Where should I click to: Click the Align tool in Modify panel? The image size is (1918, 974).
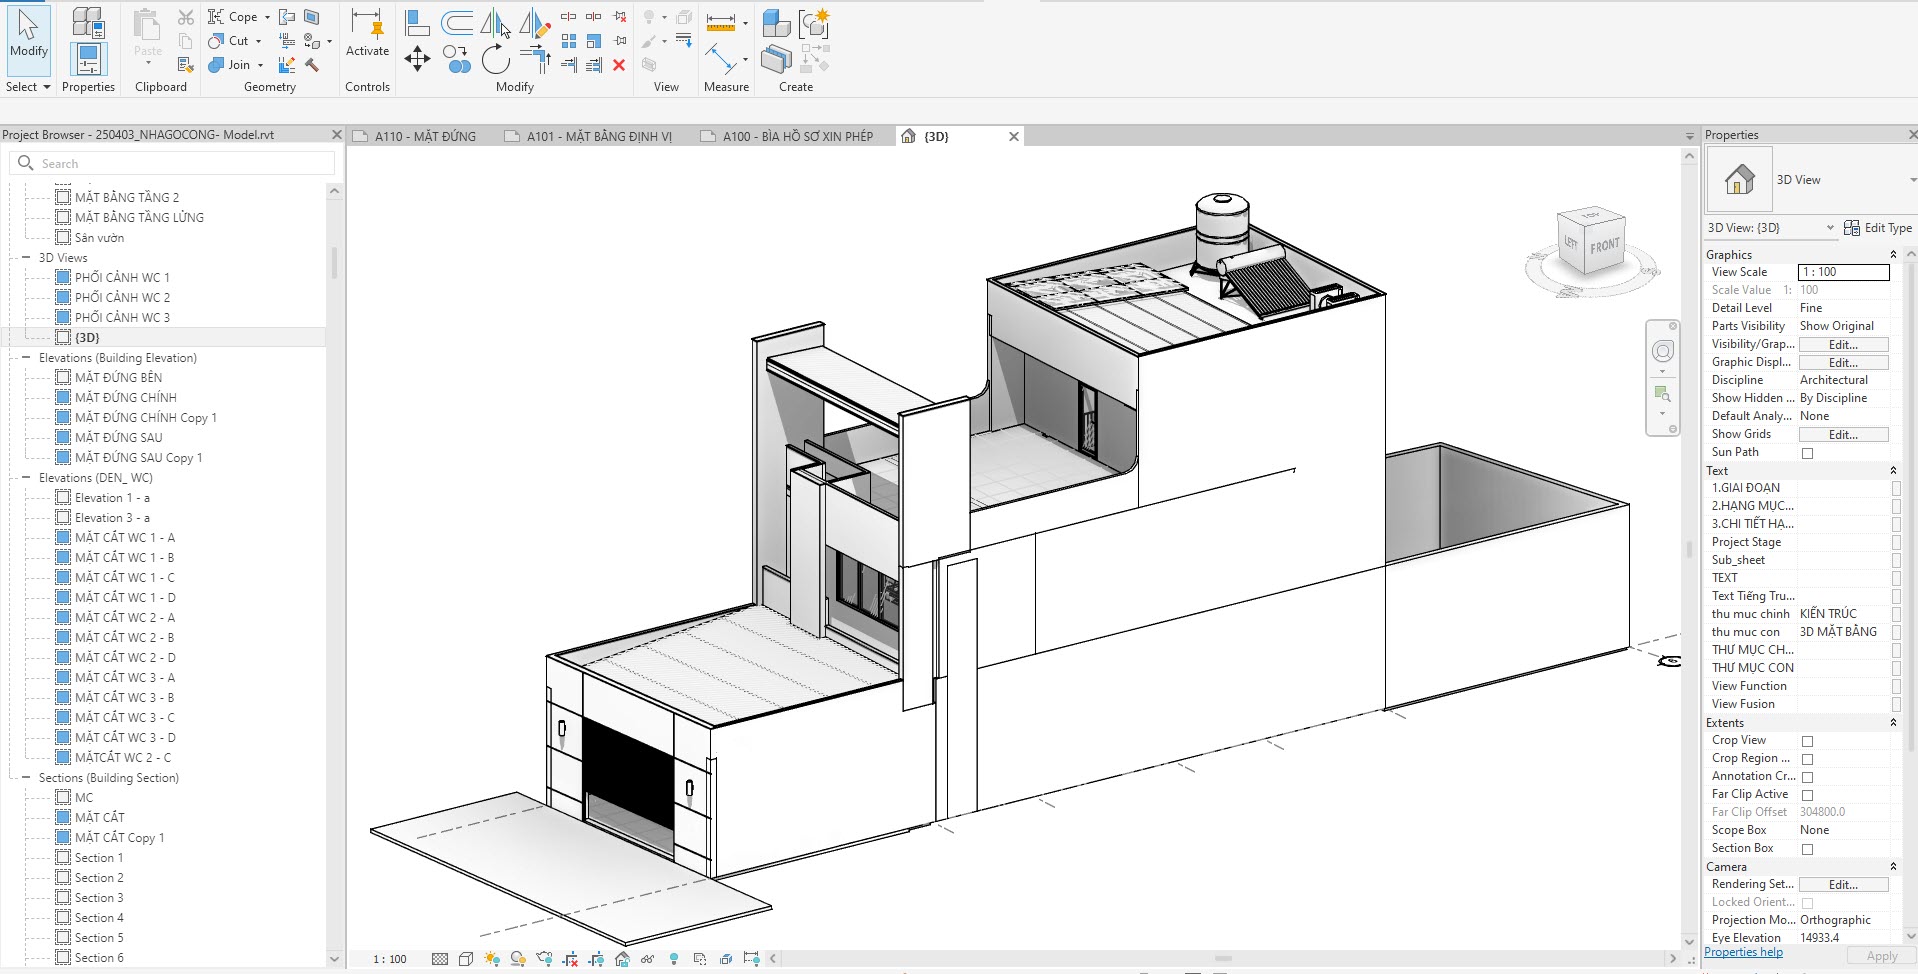417,22
